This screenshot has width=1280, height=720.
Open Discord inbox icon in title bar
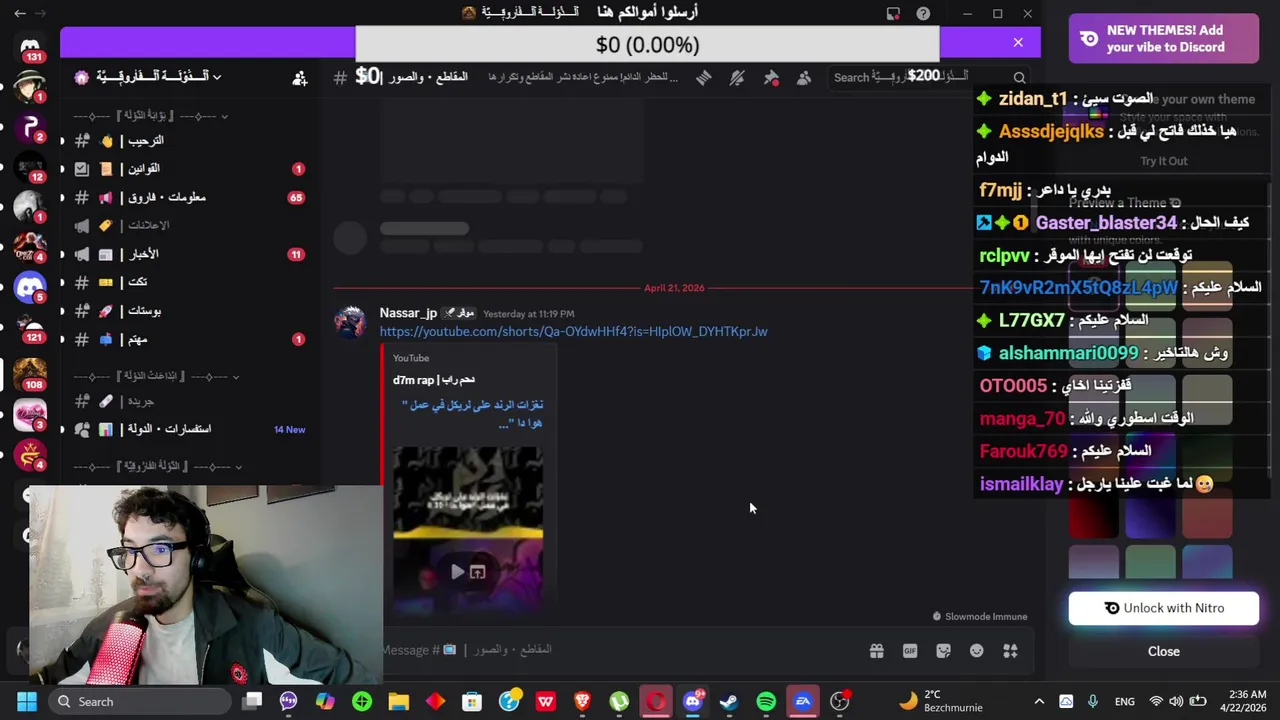pyautogui.click(x=893, y=13)
